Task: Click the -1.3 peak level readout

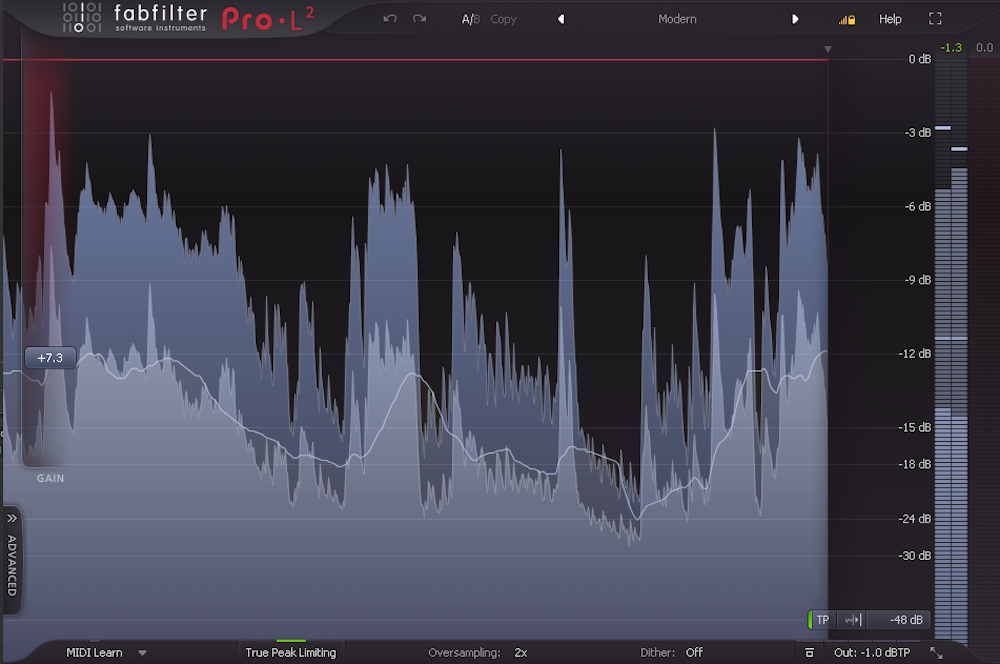Action: pyautogui.click(x=950, y=48)
